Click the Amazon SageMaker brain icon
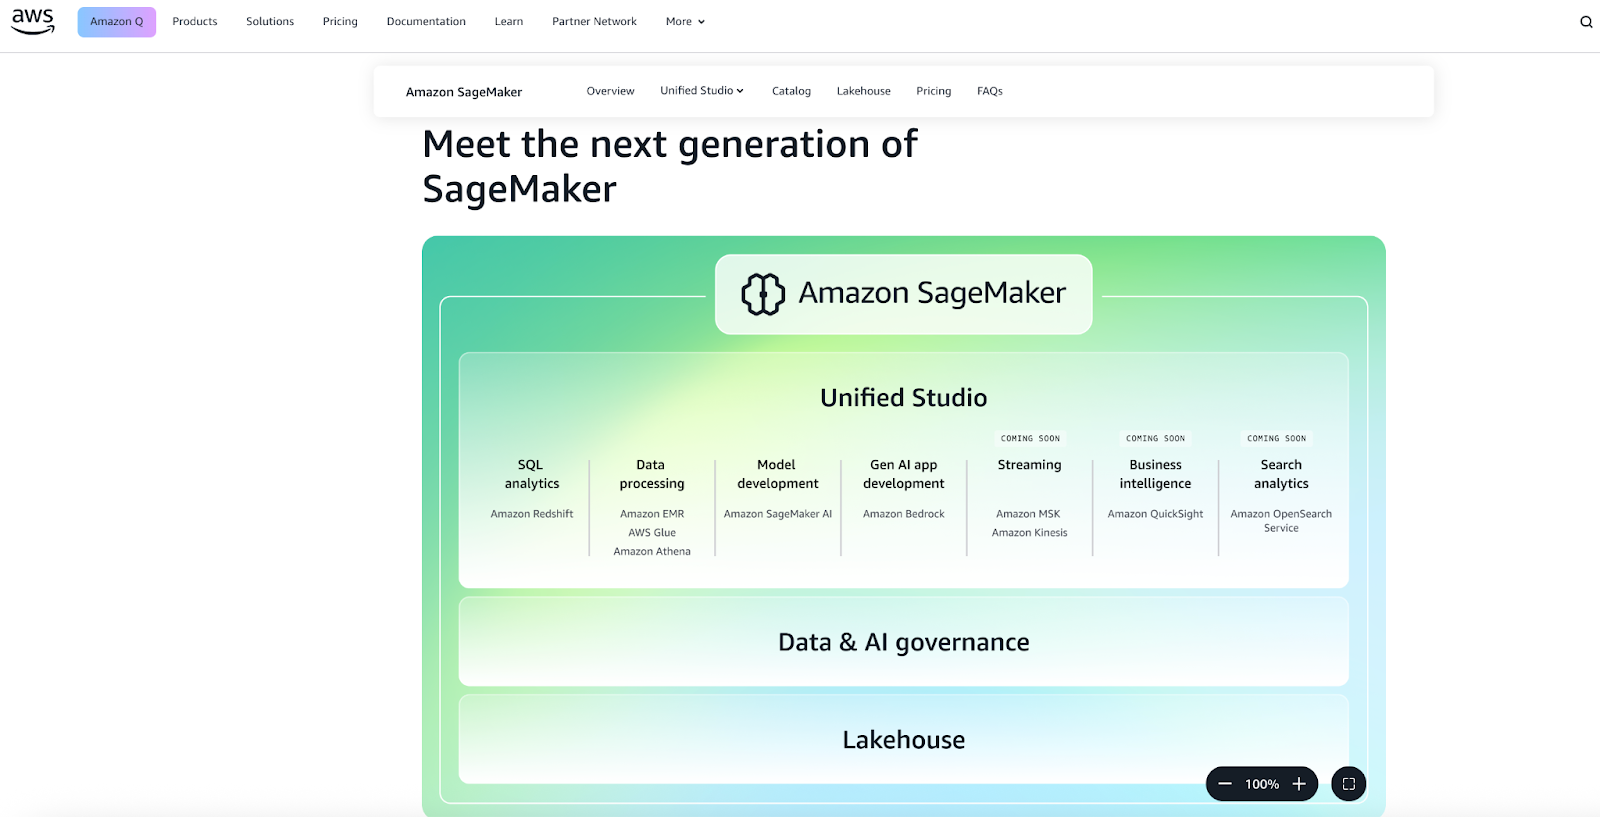Viewport: 1600px width, 817px height. pos(763,294)
